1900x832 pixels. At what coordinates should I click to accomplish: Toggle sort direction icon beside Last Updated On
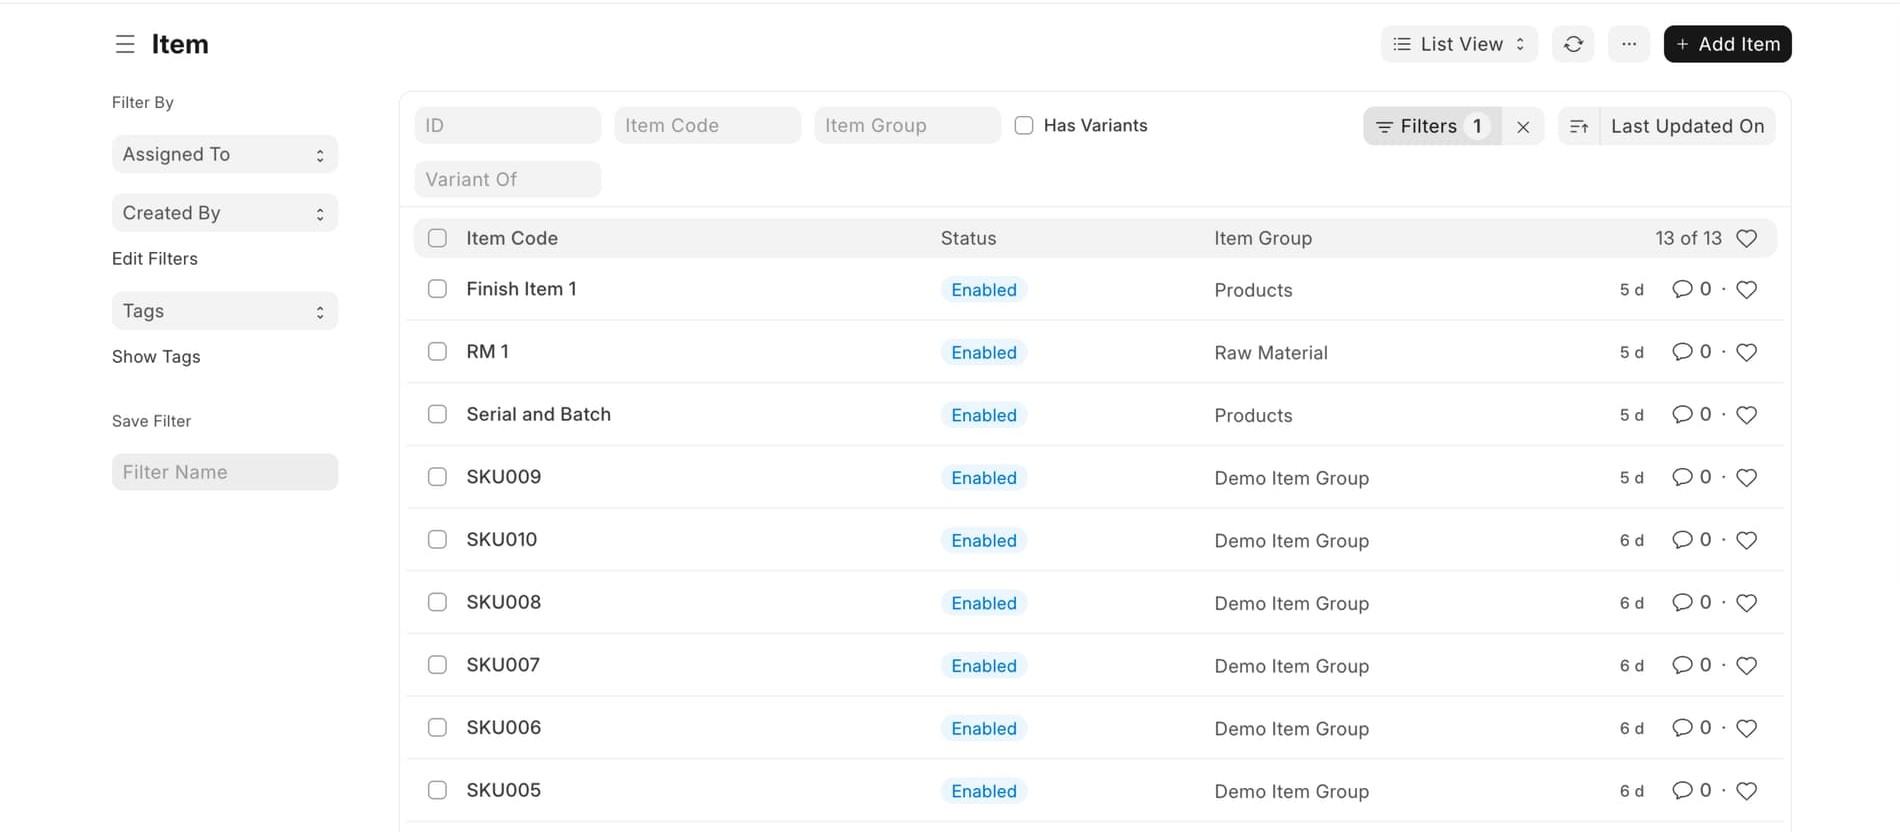coord(1579,127)
